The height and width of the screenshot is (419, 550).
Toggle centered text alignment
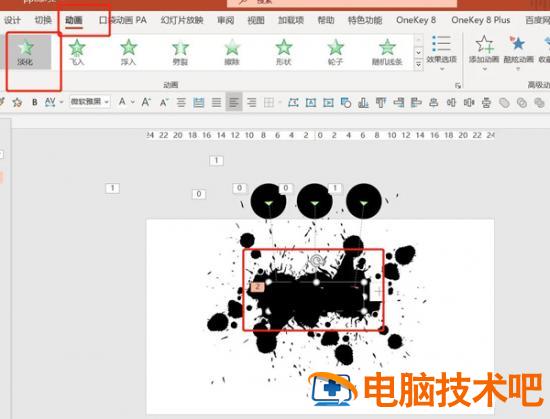tap(181, 102)
